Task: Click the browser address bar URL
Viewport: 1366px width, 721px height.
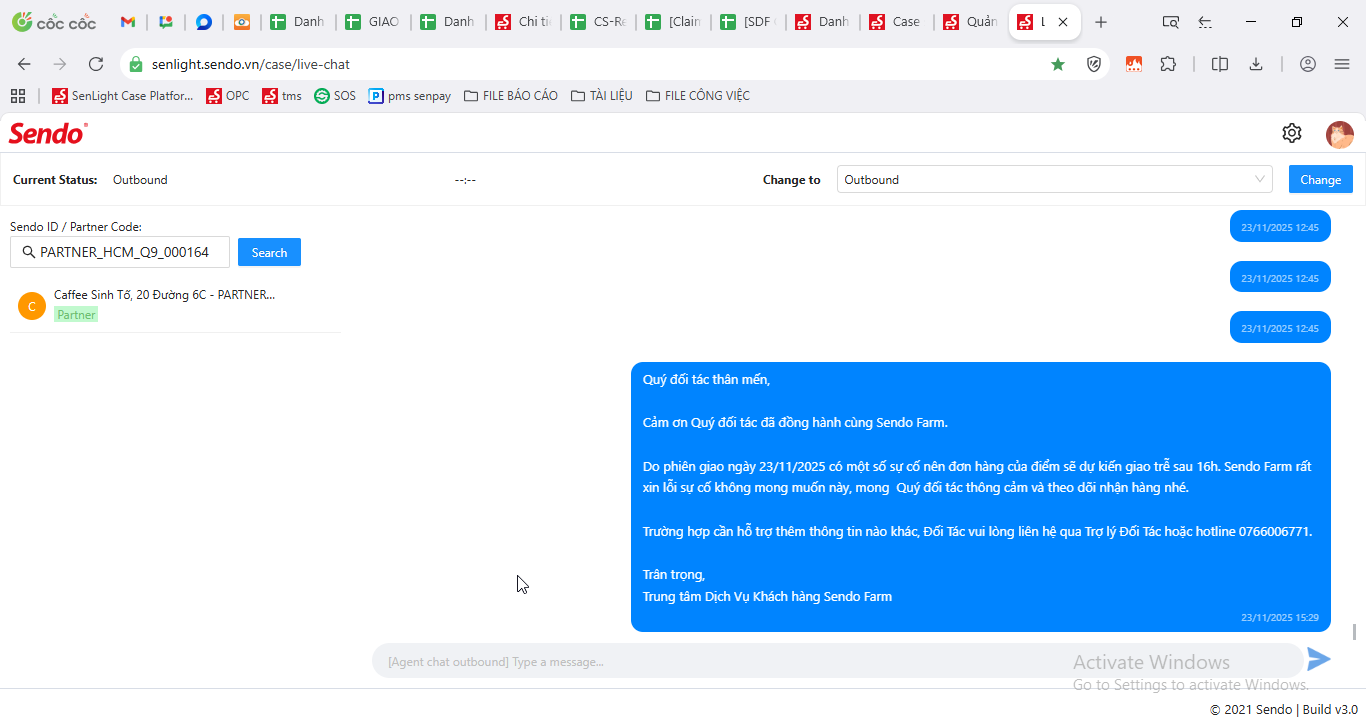Action: (251, 64)
